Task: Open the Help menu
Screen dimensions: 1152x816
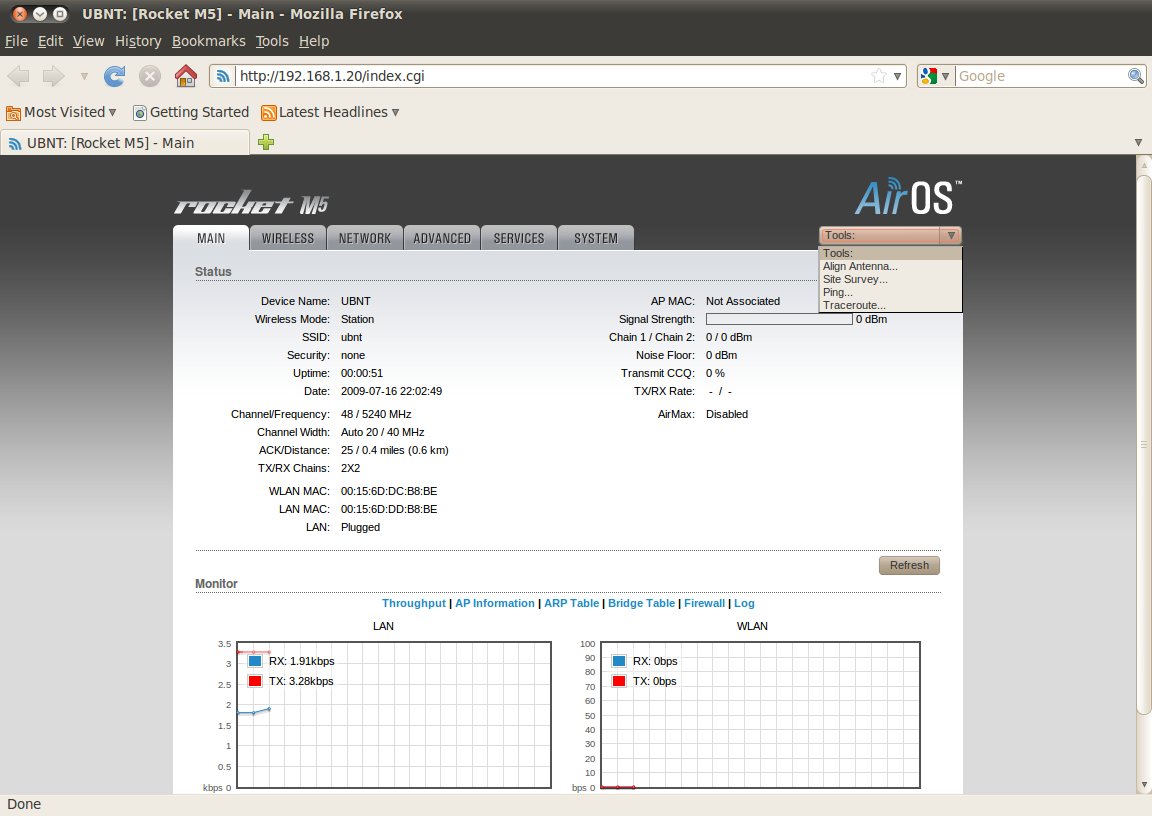Action: click(x=314, y=41)
